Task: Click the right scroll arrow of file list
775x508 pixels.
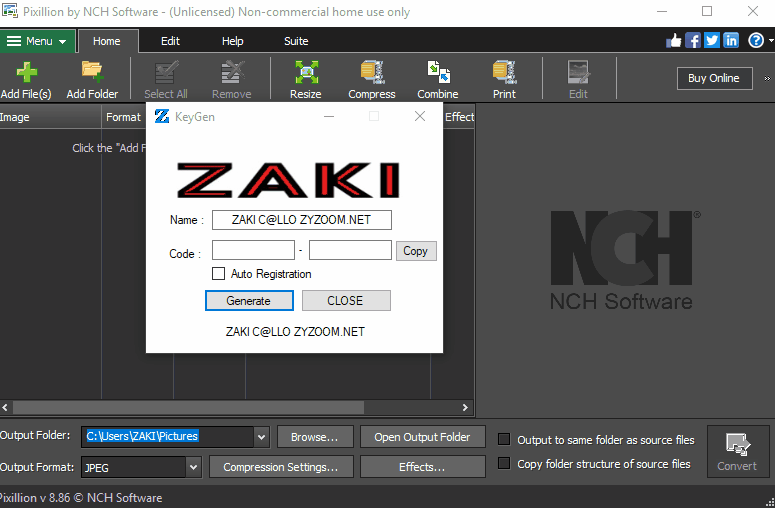Action: coord(465,407)
